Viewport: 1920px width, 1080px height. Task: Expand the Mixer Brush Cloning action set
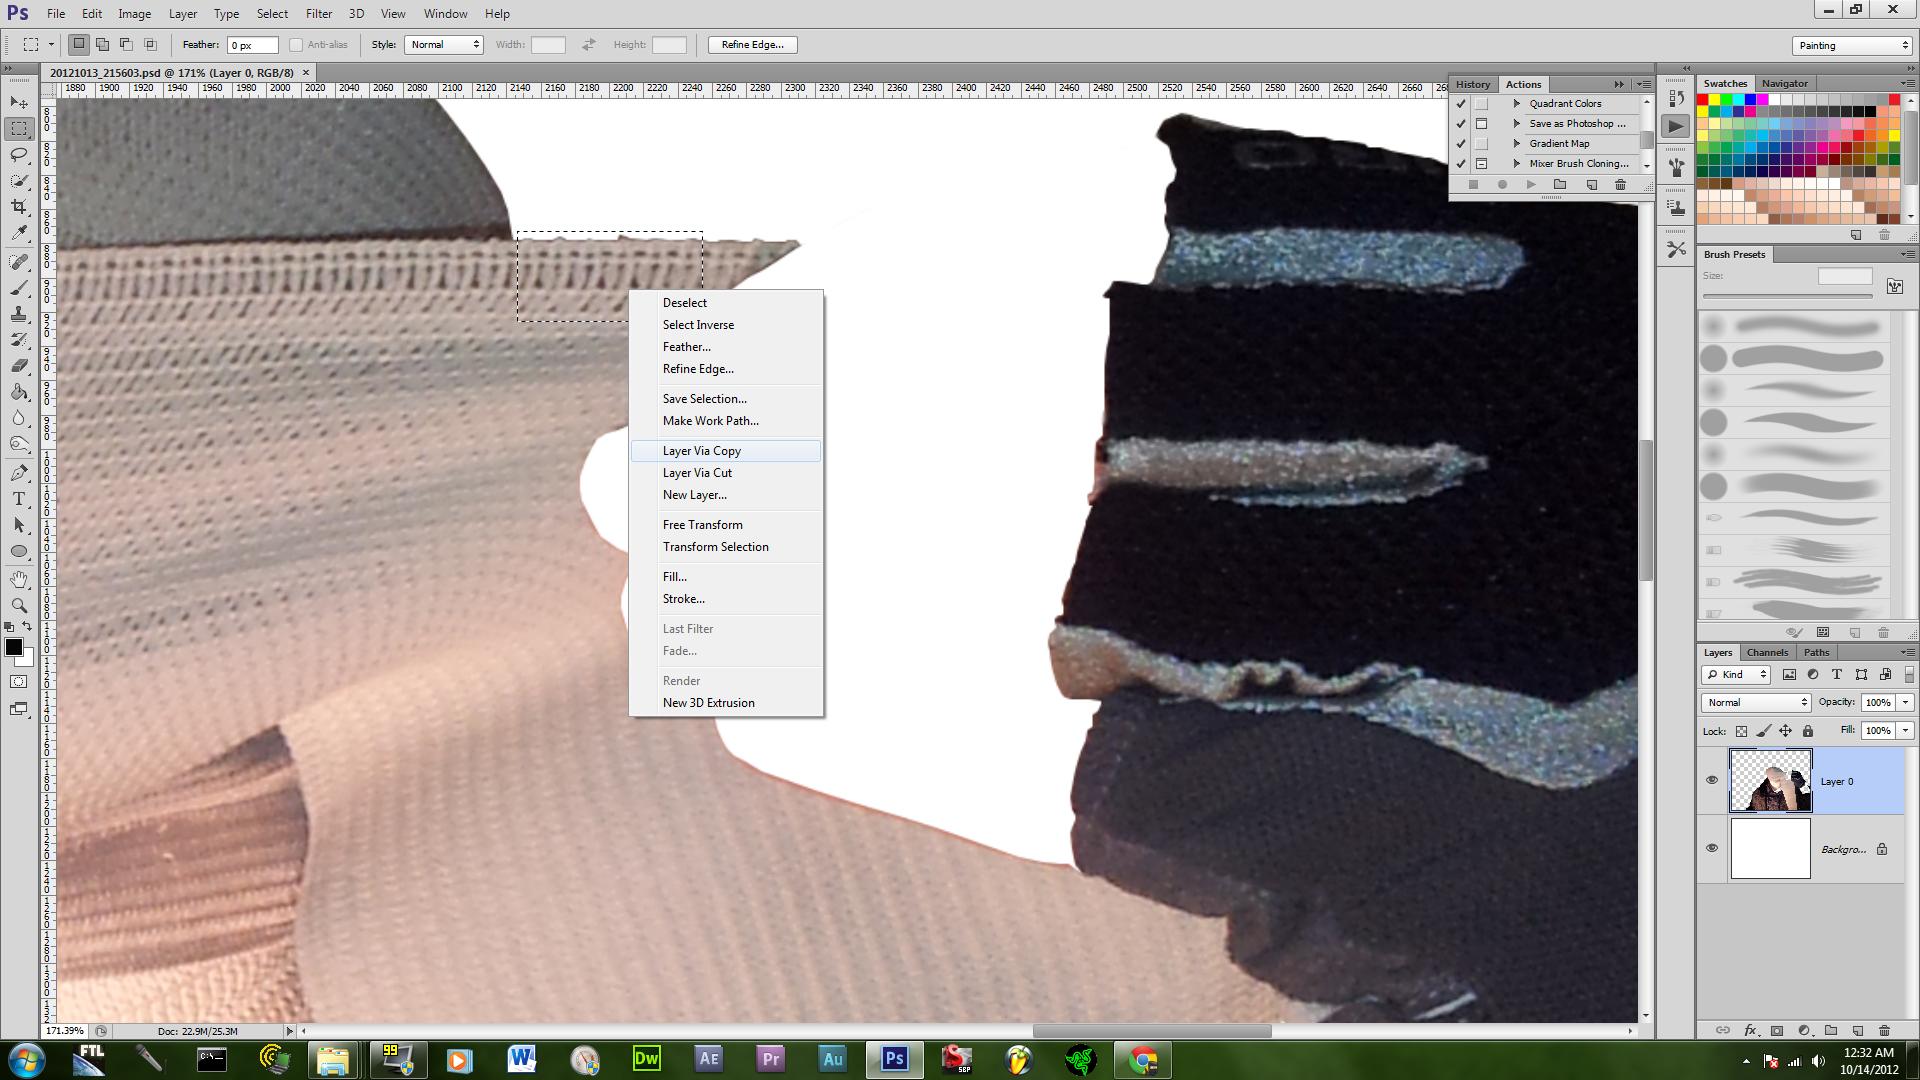[1517, 164]
